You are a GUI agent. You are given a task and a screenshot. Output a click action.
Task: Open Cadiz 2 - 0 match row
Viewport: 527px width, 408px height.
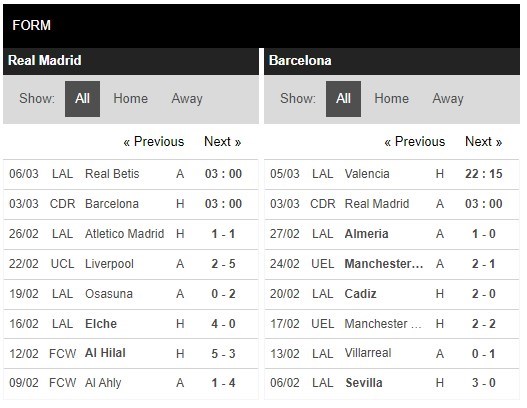(x=392, y=294)
